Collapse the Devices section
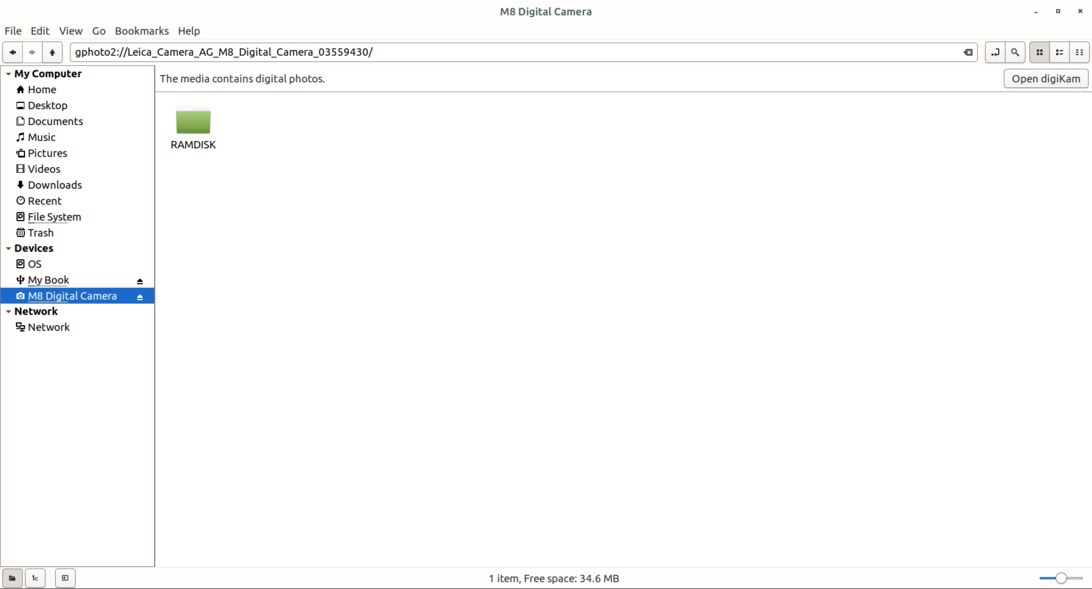This screenshot has width=1092, height=589. pos(9,249)
